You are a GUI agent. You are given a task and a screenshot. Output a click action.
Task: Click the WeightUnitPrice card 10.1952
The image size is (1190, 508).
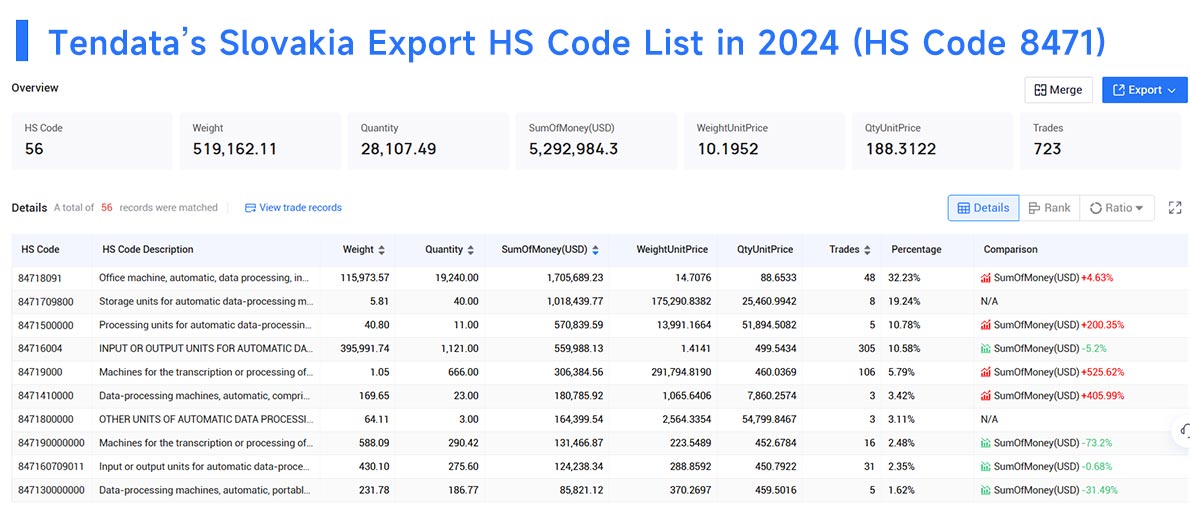pos(765,141)
